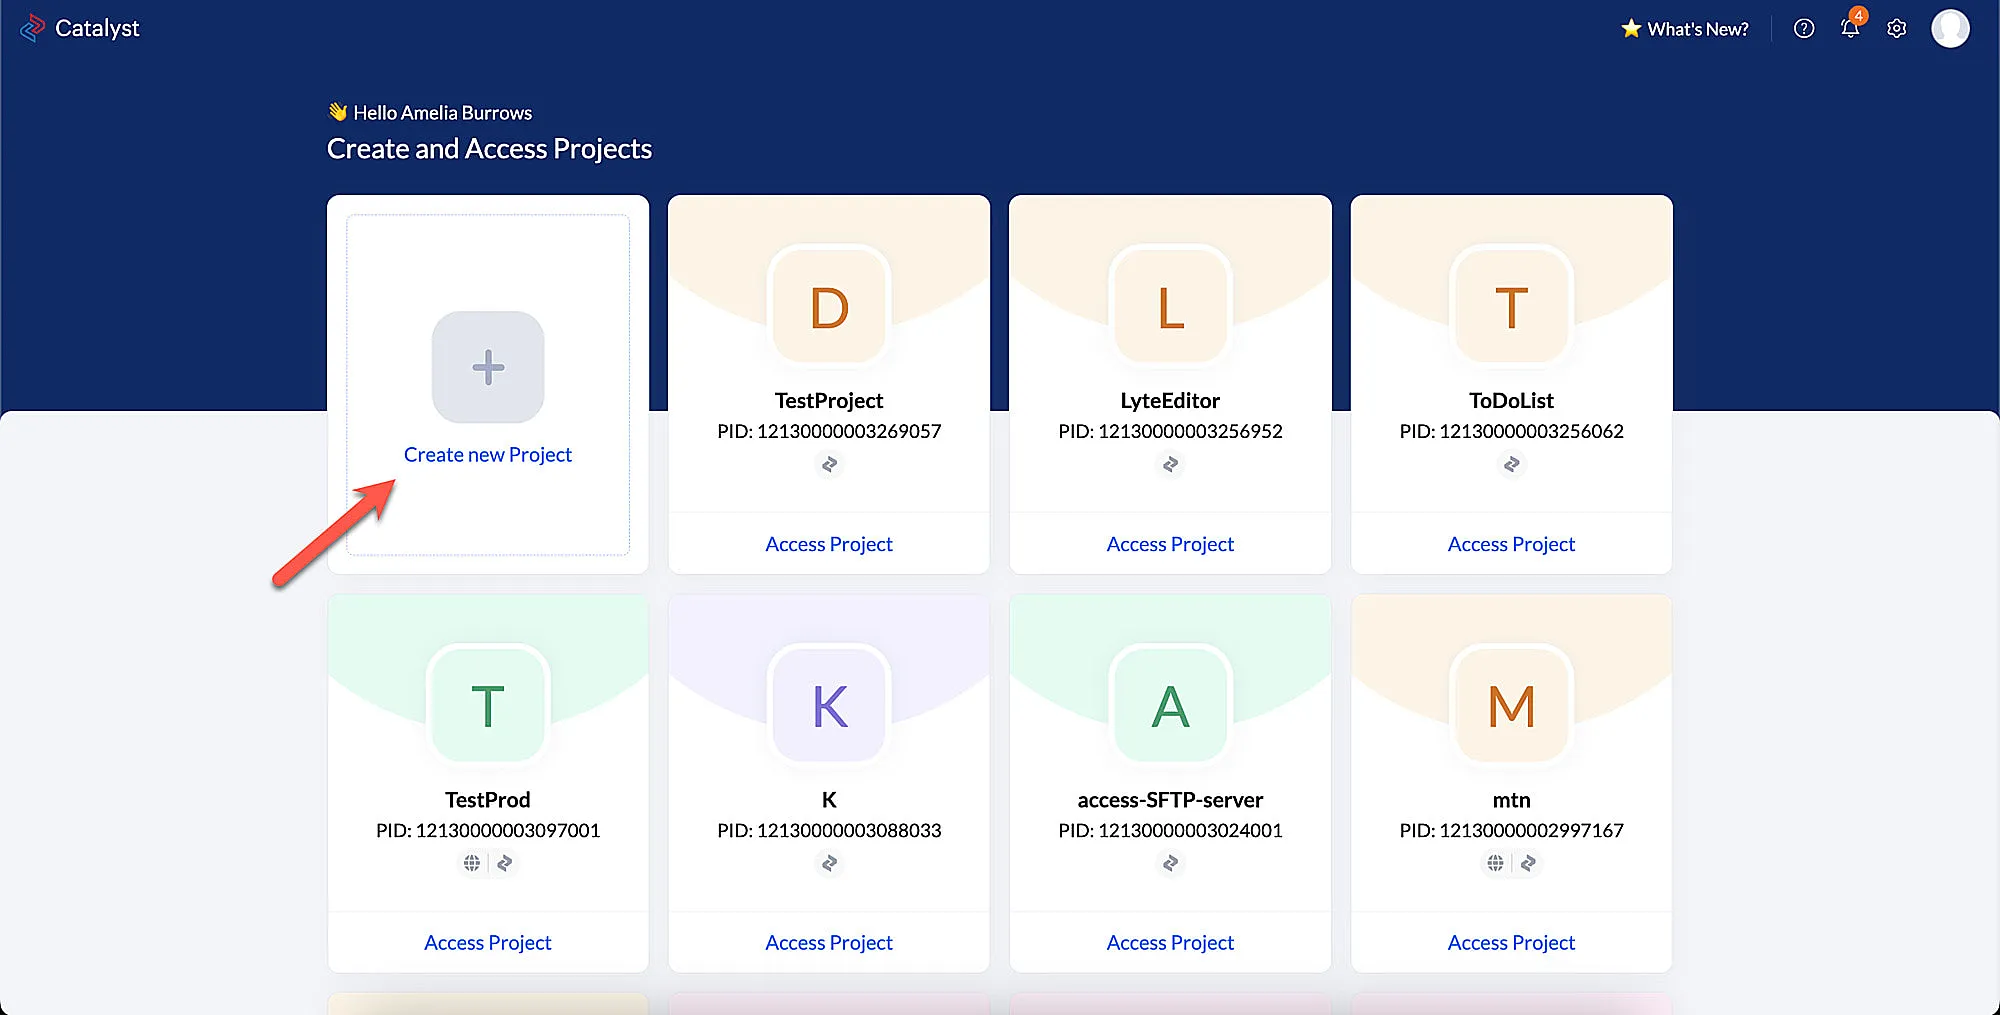Screen dimensions: 2000x1015
Task: Click the globe icon under mtn
Action: [1495, 863]
